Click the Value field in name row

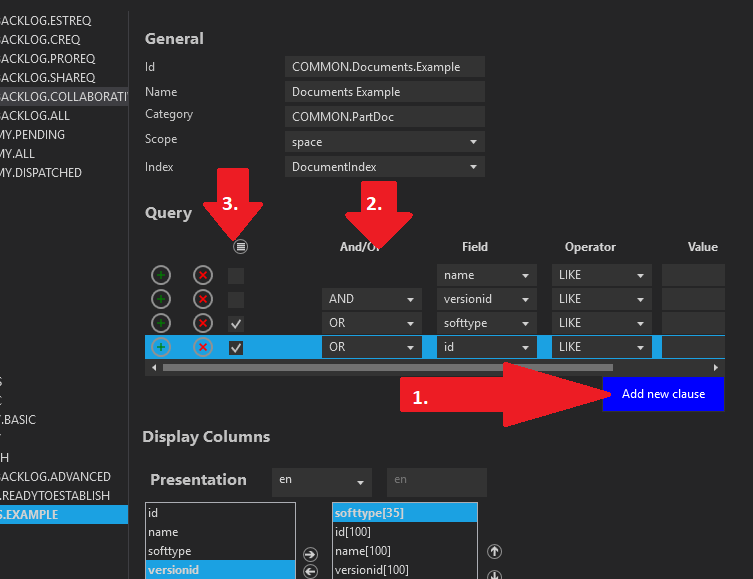point(693,275)
